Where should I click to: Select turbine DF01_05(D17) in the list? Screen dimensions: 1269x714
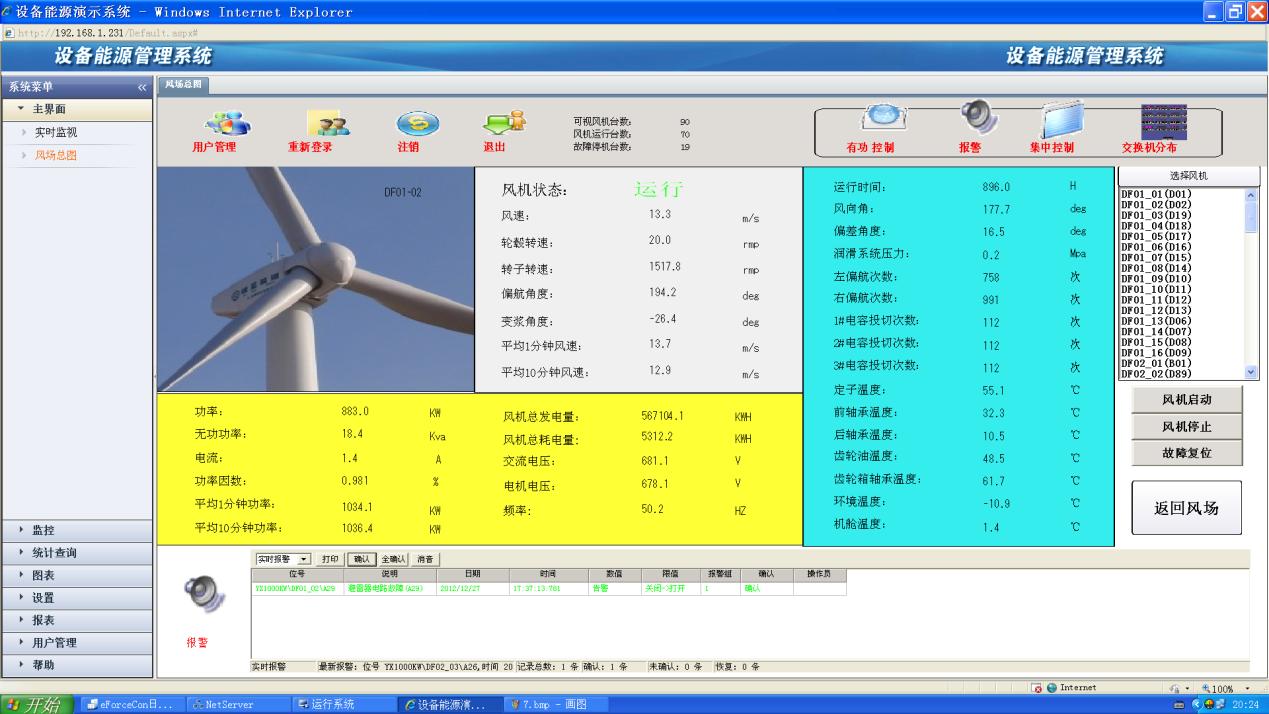click(x=1156, y=236)
